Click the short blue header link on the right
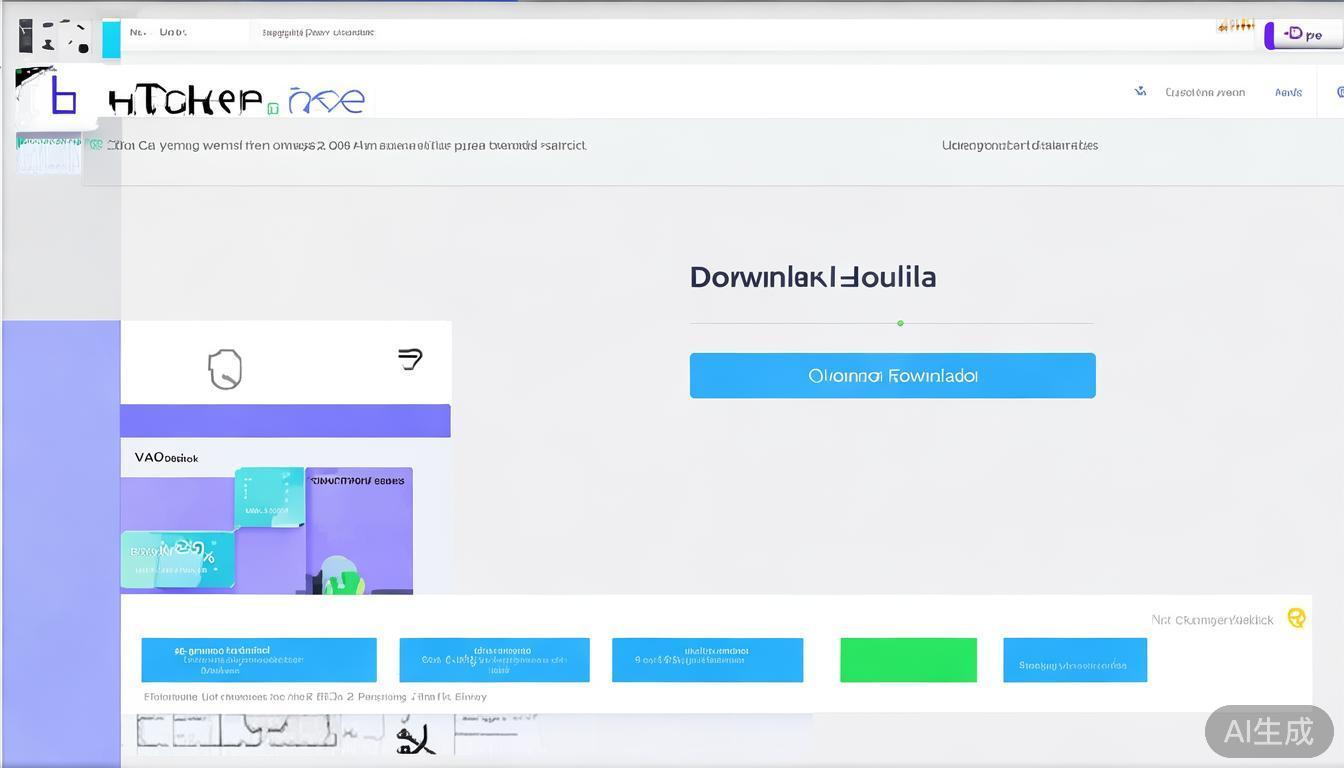 tap(1288, 92)
